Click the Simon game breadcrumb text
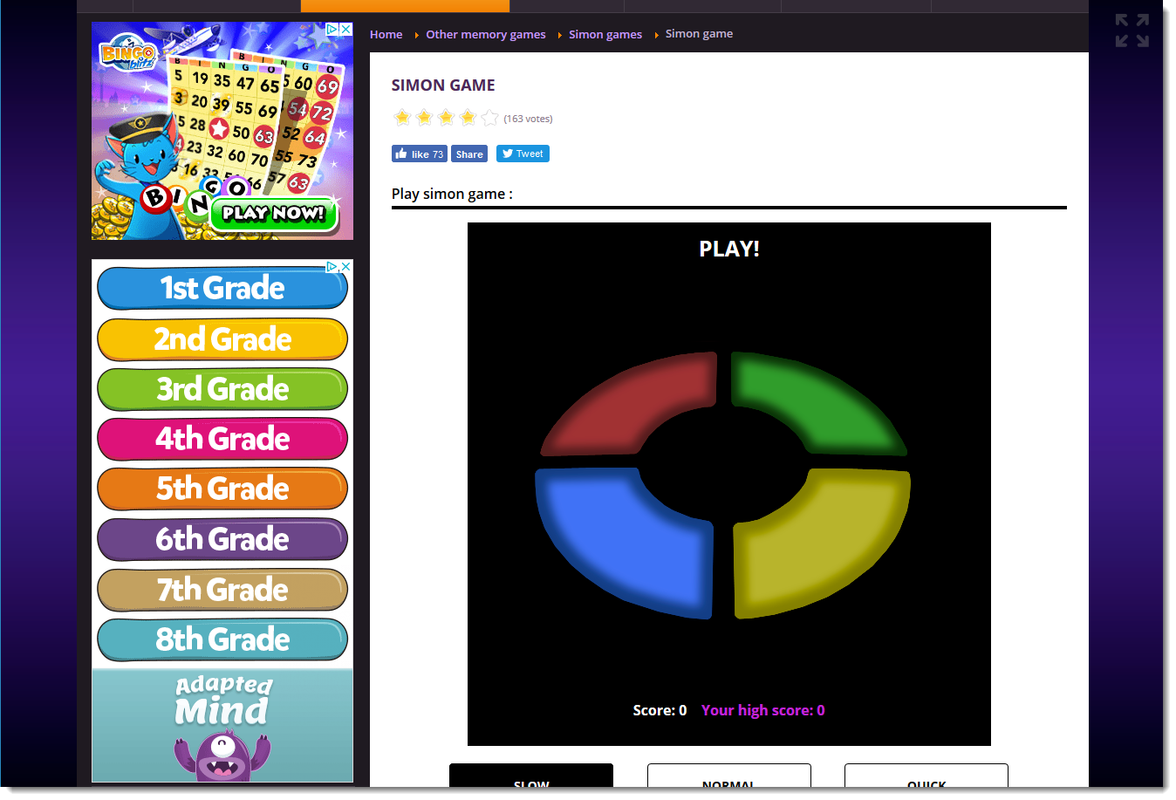This screenshot has height=800, width=1176. point(699,34)
